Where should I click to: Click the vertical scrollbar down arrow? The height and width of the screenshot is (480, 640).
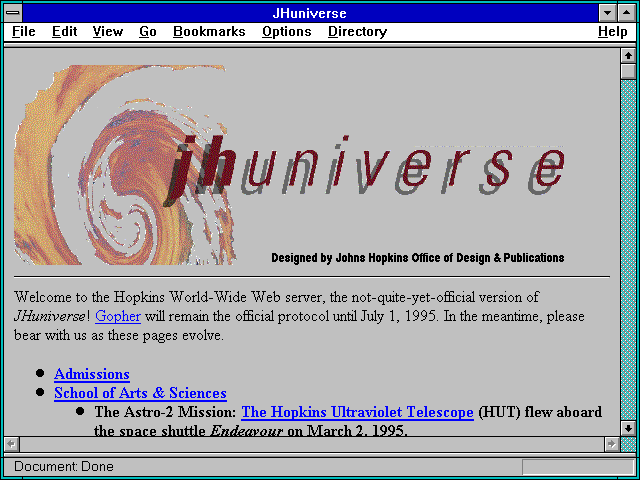coord(628,428)
